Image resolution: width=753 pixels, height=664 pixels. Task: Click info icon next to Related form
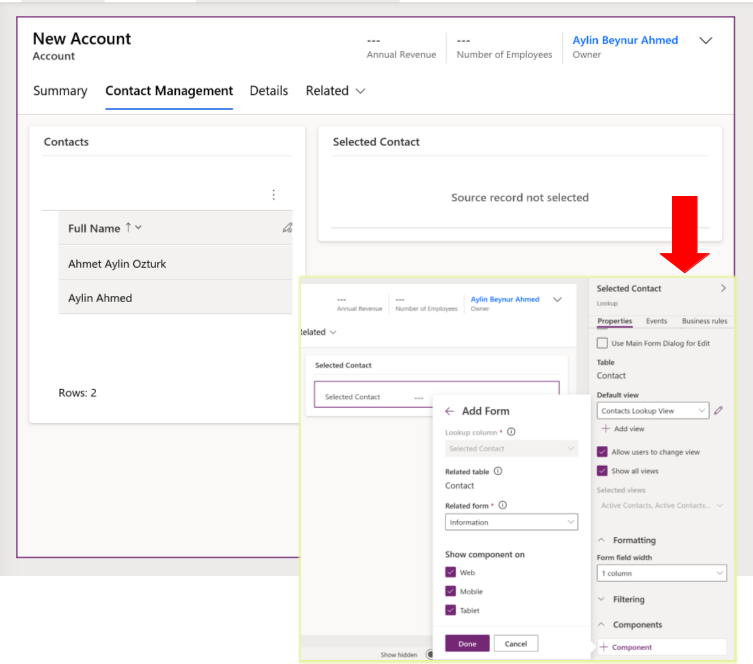pos(503,505)
